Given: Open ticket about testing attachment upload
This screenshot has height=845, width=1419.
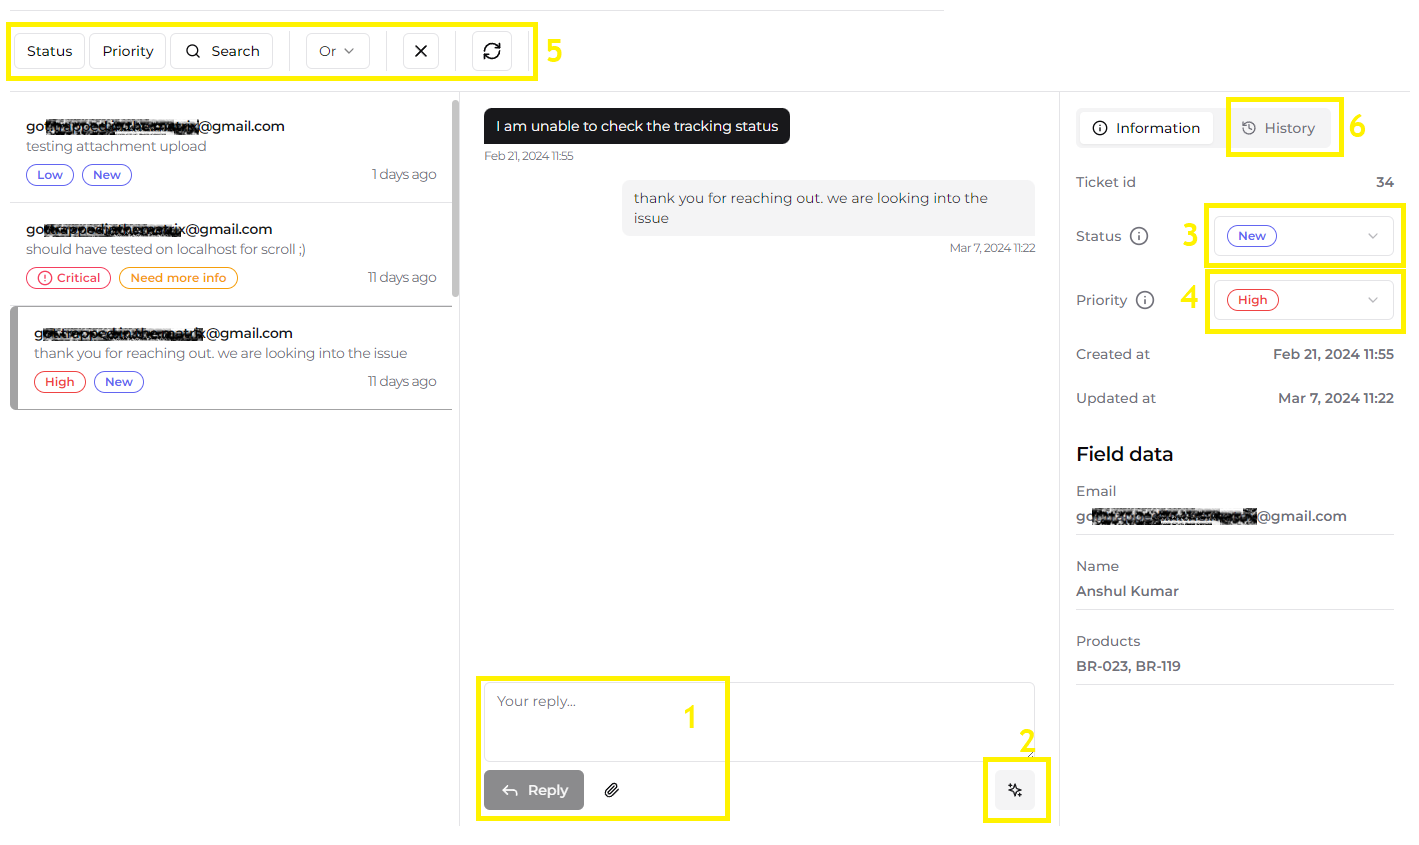Looking at the screenshot, I should [x=230, y=146].
